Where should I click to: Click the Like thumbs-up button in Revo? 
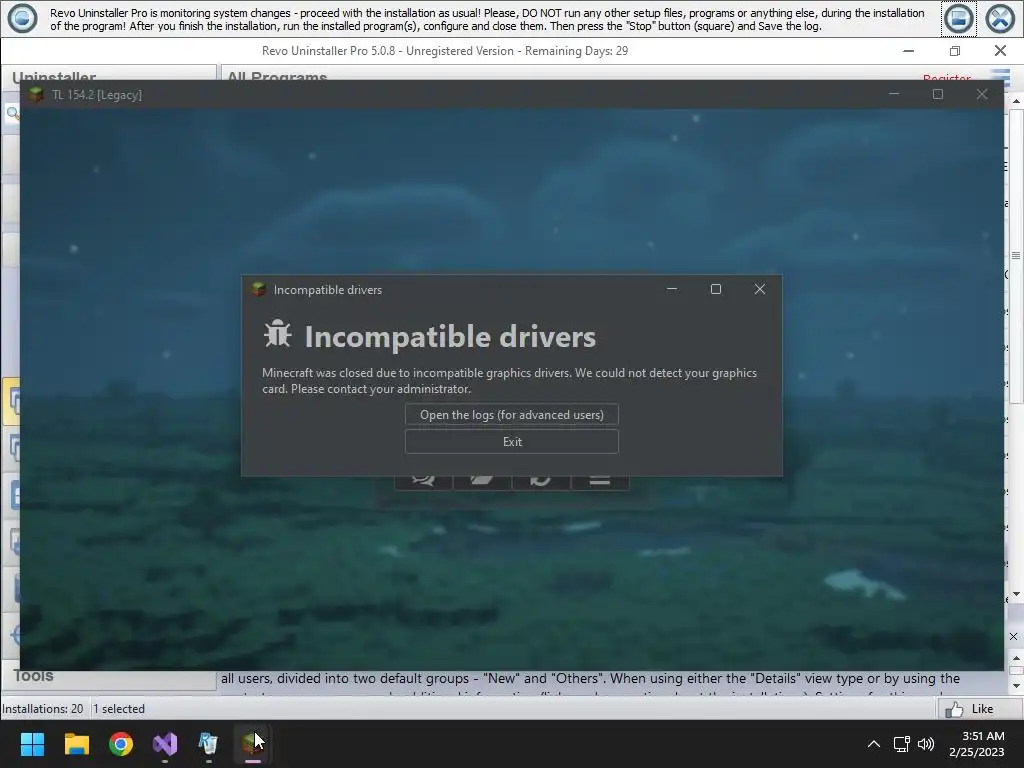click(x=969, y=709)
